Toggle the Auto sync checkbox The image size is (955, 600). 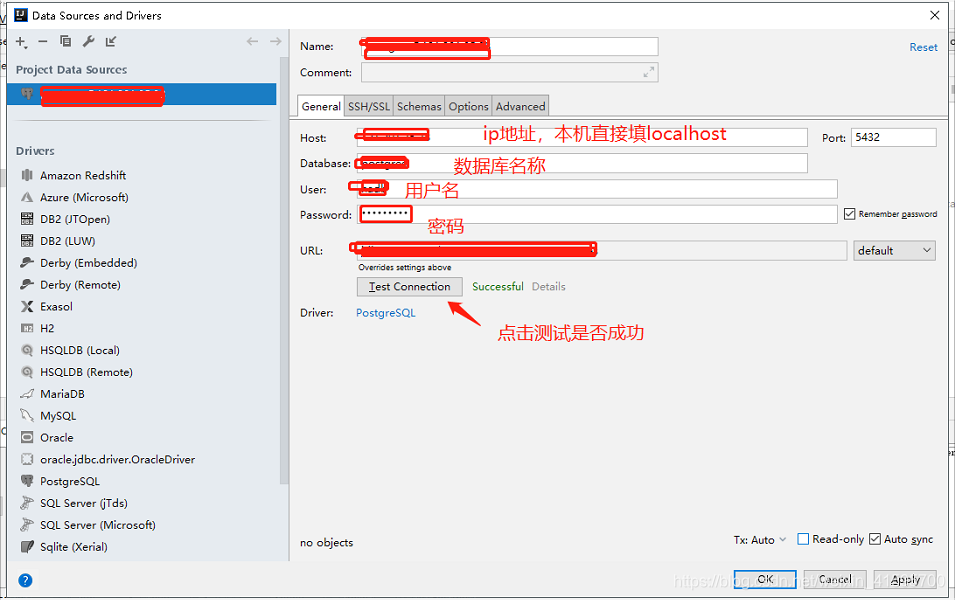tap(875, 539)
